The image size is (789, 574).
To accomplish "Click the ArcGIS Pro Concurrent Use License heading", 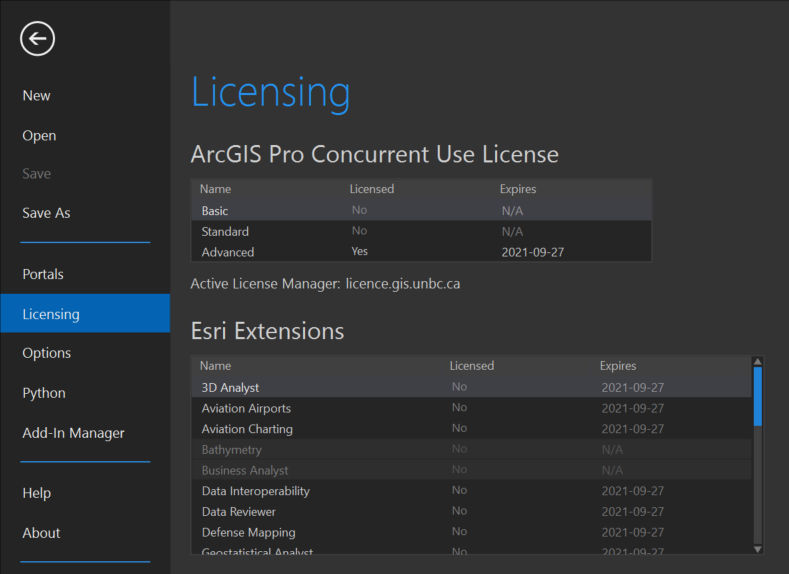I will point(375,154).
